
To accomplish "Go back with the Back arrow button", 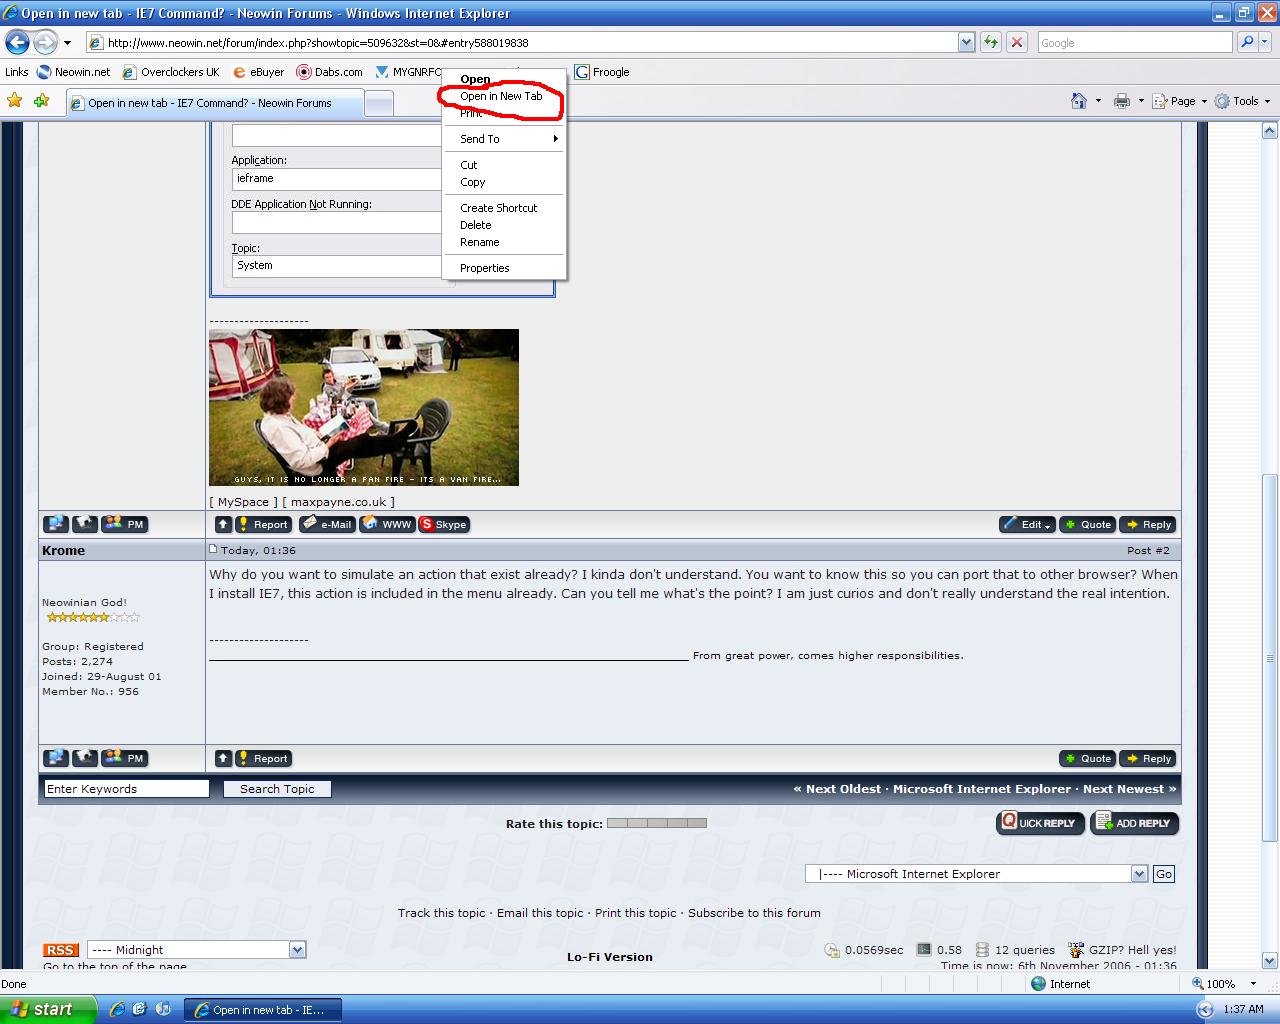I will click(x=18, y=42).
